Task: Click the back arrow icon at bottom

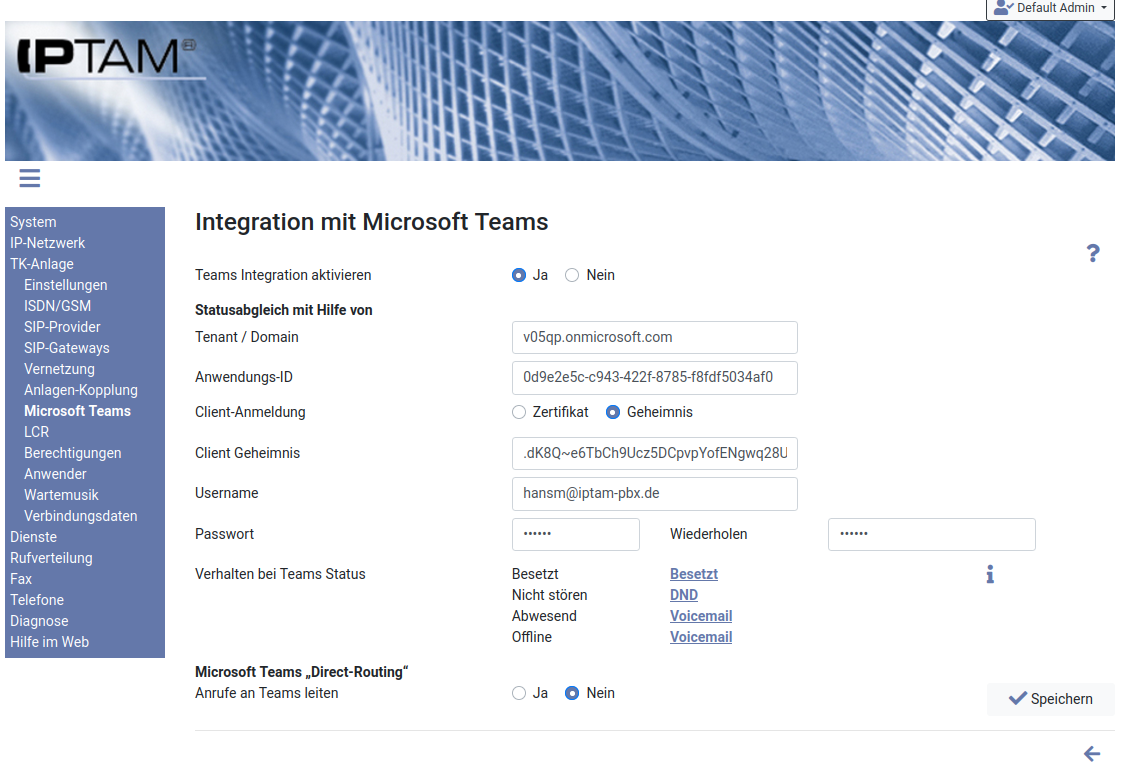Action: 1092,754
